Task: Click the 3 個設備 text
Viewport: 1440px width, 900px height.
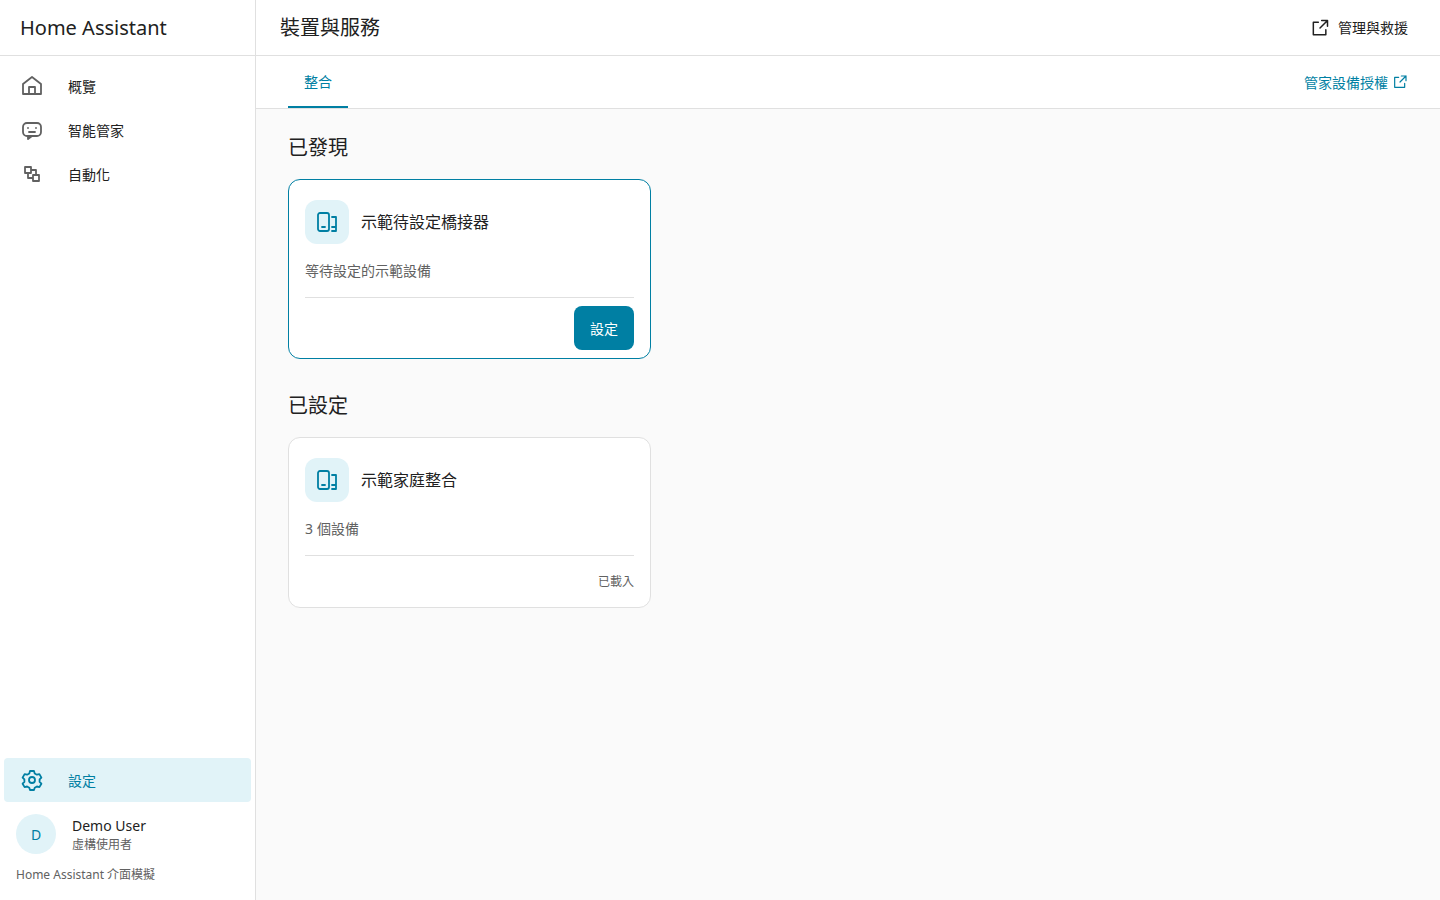Action: [x=332, y=529]
